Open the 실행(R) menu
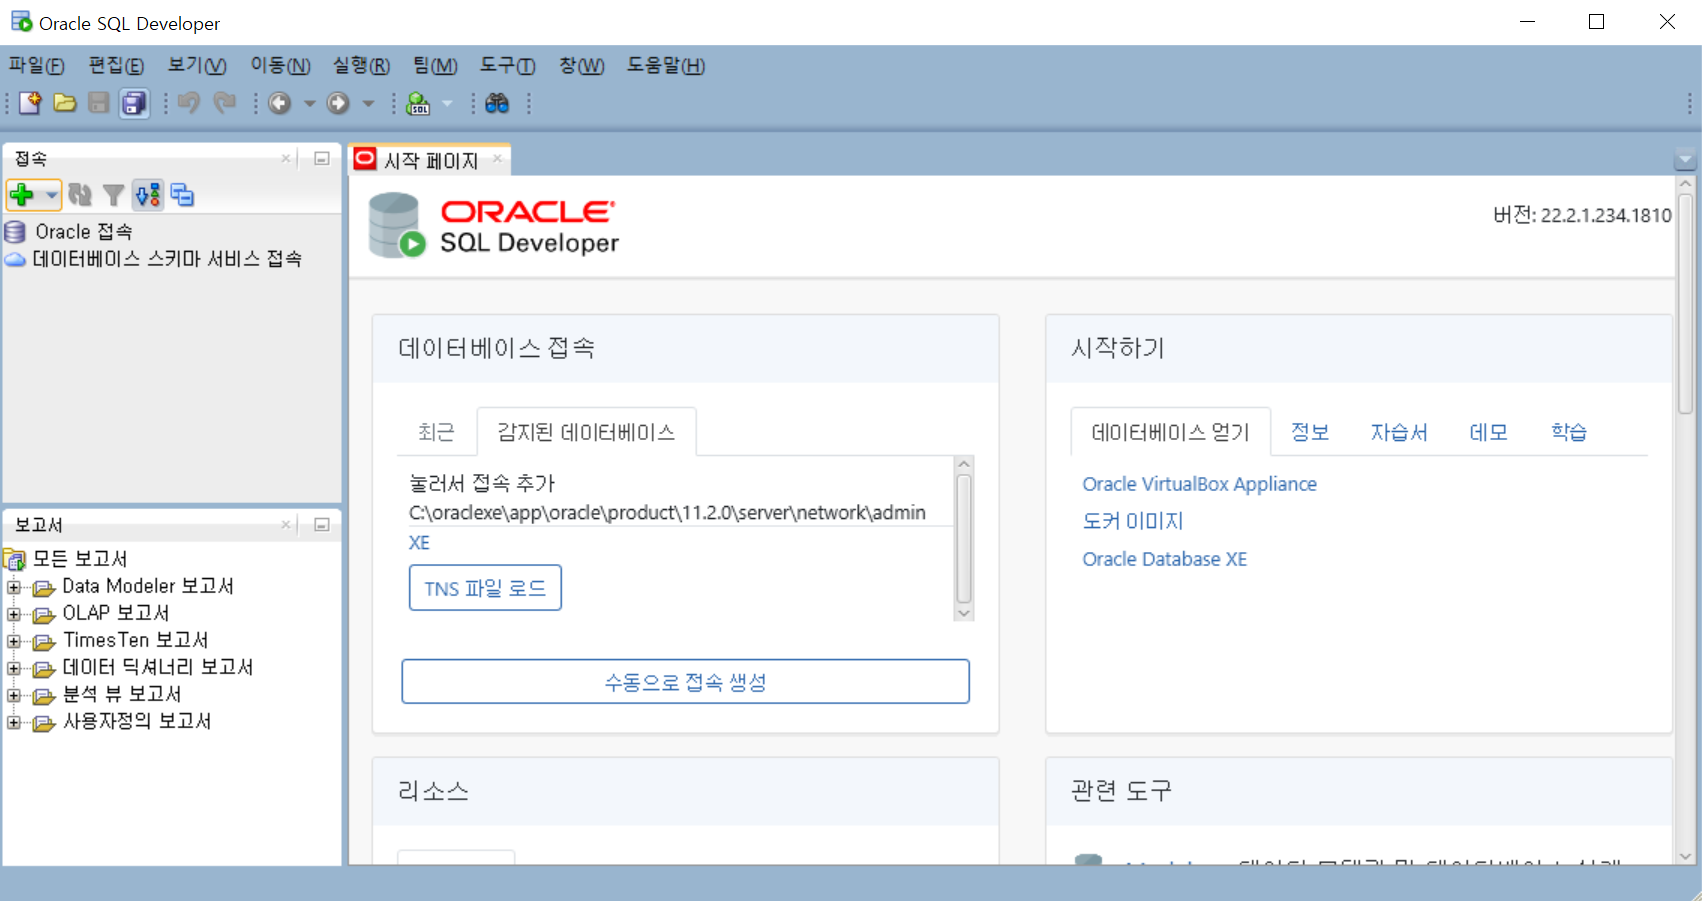Screen dimensions: 1702x901 [361, 66]
